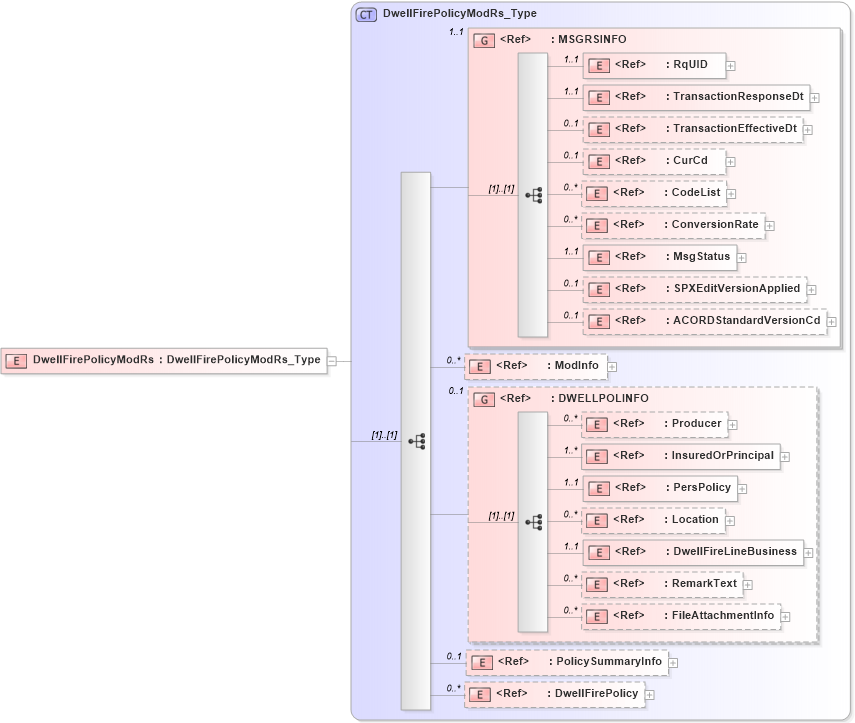Click the G group icon beside MSGRSINFO

click(x=484, y=39)
